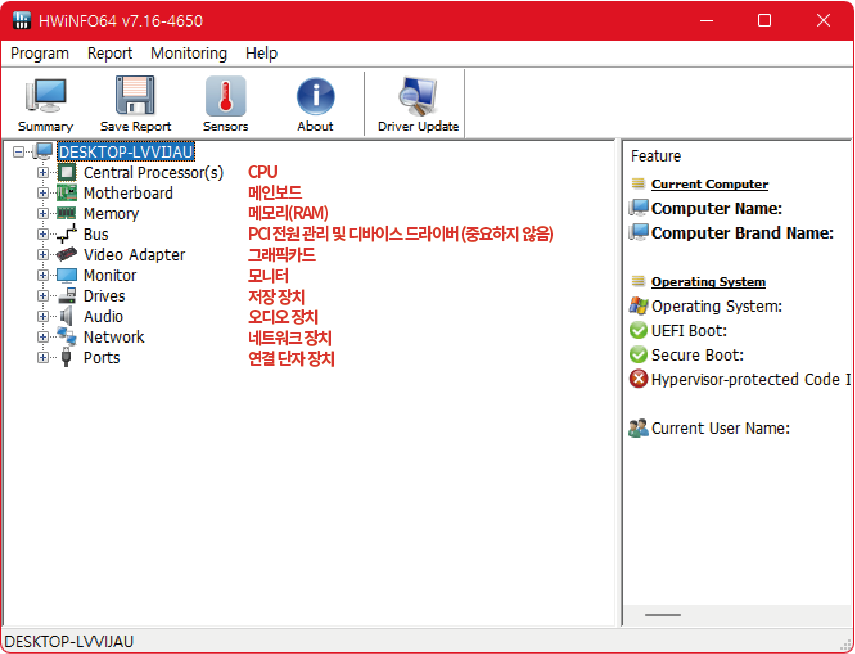The image size is (855, 654).
Task: Click the Audio speaker icon
Action: pyautogui.click(x=66, y=316)
